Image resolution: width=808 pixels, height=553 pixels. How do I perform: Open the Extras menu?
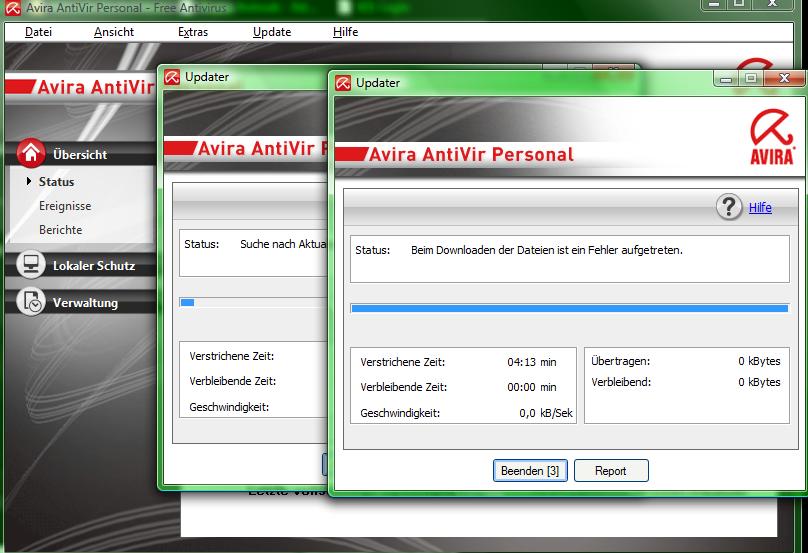(193, 32)
